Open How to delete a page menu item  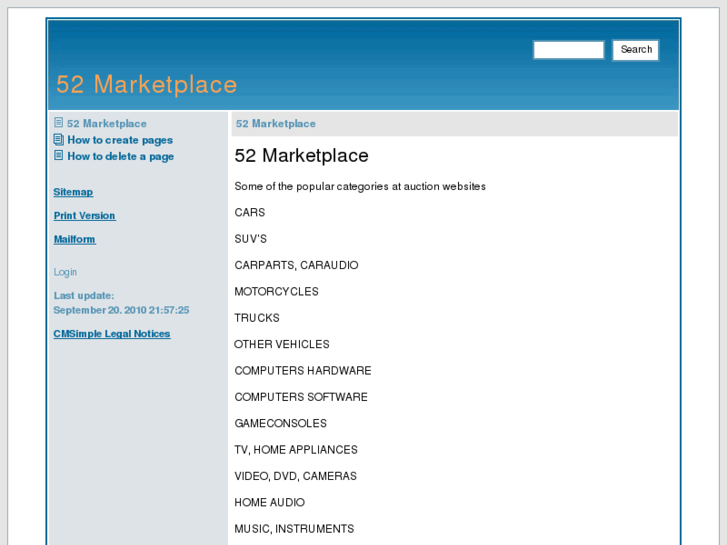[121, 156]
